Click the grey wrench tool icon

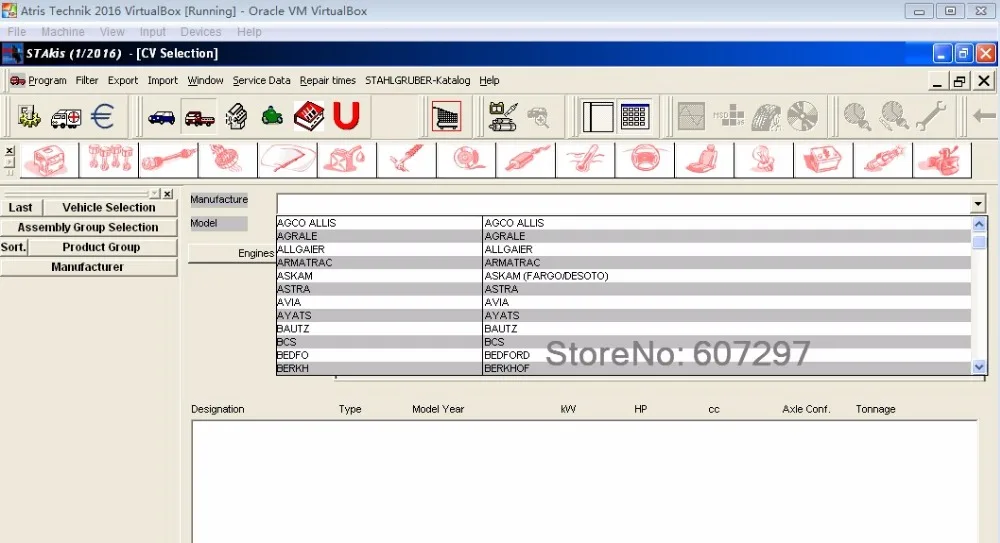pyautogui.click(x=931, y=117)
